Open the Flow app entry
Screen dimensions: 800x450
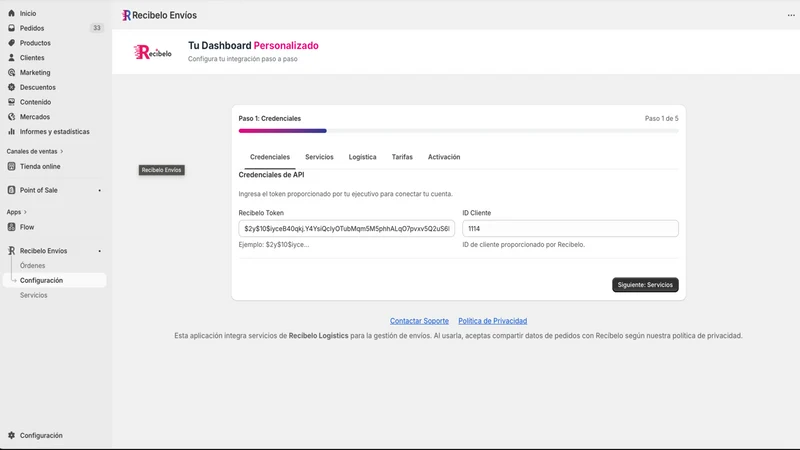[27, 227]
